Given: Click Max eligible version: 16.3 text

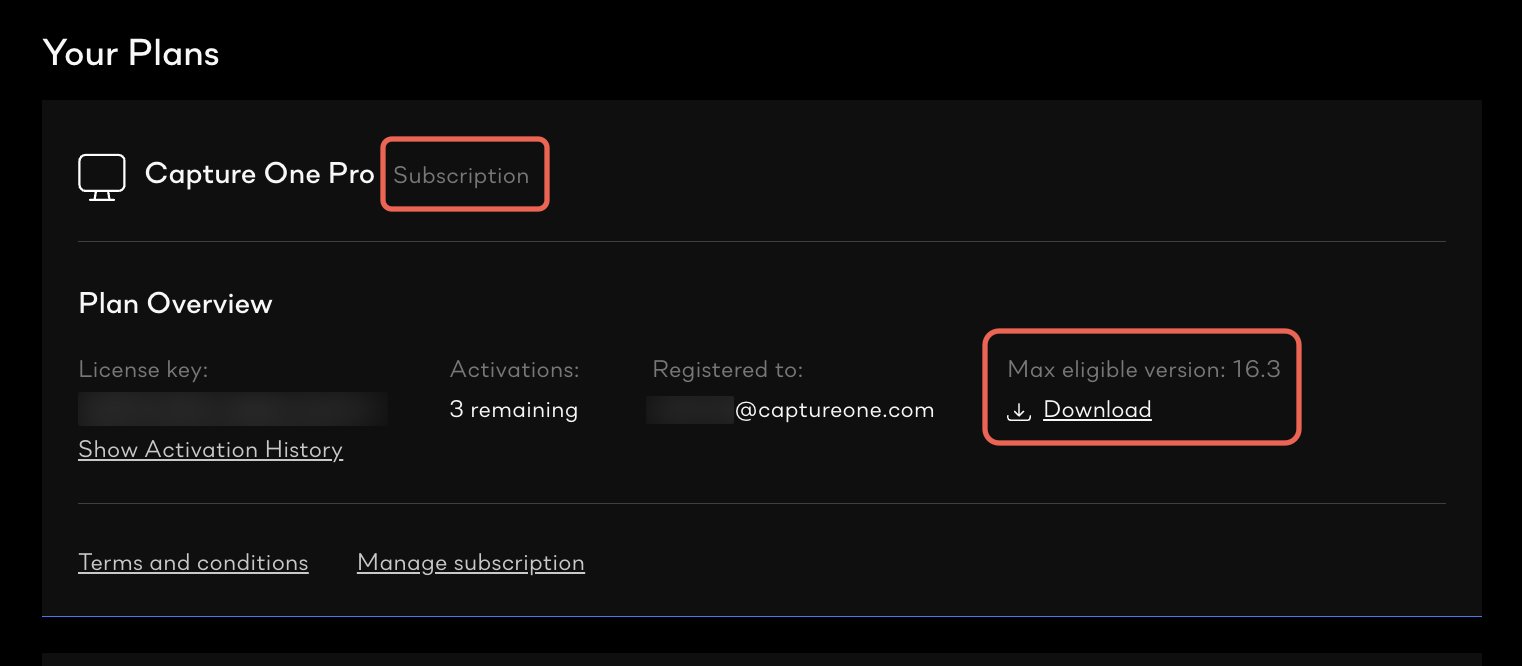Looking at the screenshot, I should [1144, 370].
